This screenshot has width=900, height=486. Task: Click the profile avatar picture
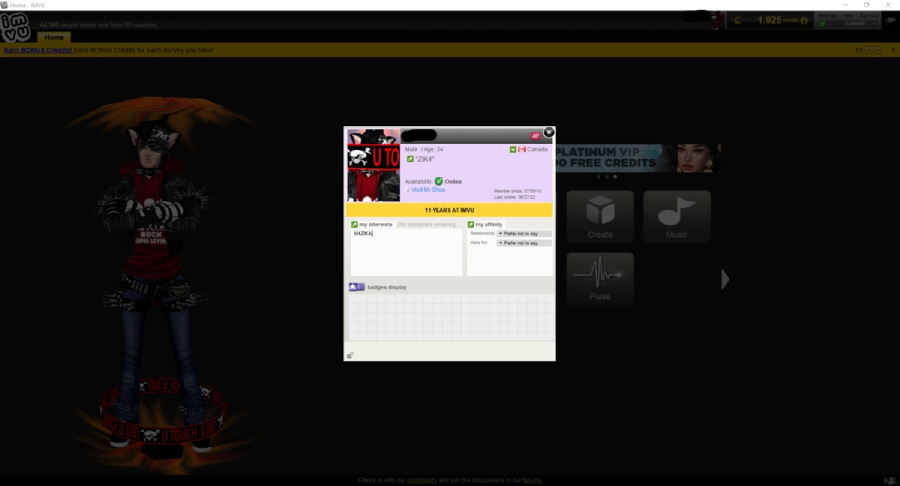point(374,165)
